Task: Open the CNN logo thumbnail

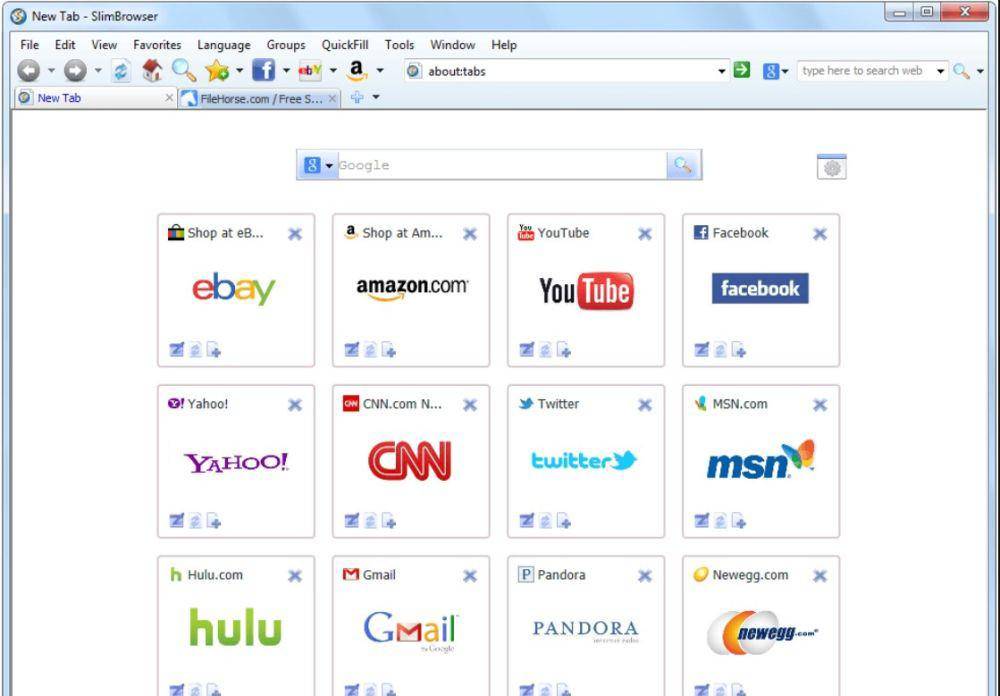Action: pos(410,461)
